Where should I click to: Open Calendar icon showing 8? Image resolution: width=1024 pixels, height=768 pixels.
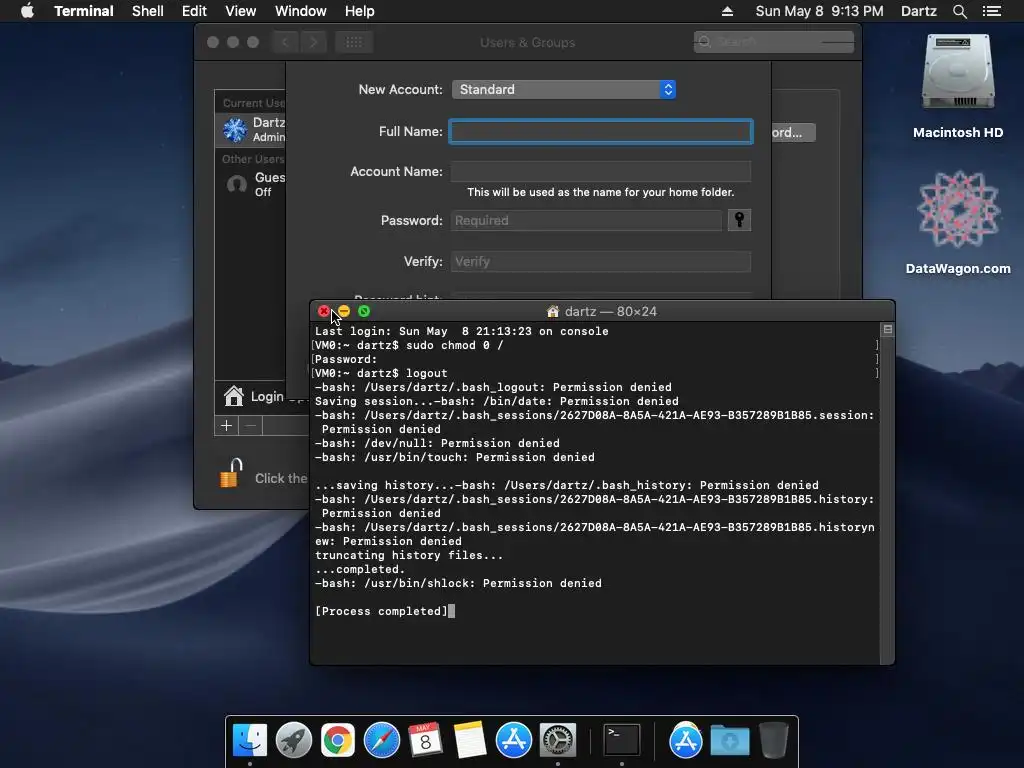(425, 741)
